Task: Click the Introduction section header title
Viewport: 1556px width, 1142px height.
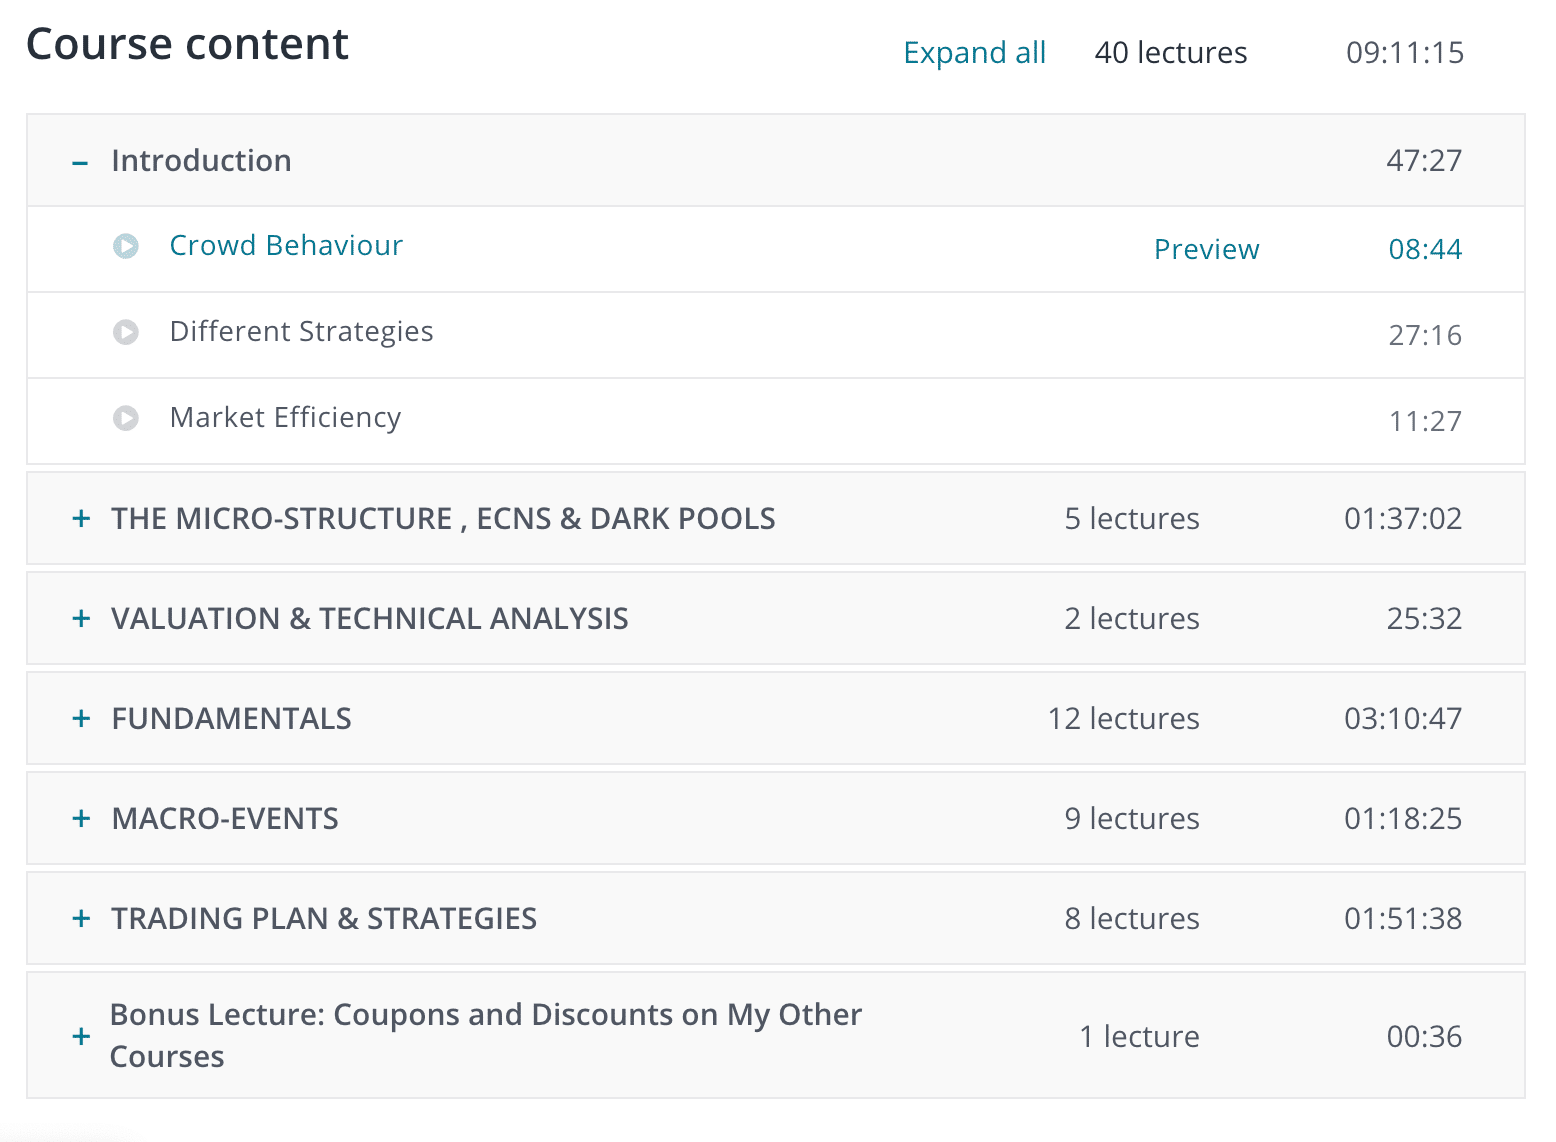Action: coord(201,161)
